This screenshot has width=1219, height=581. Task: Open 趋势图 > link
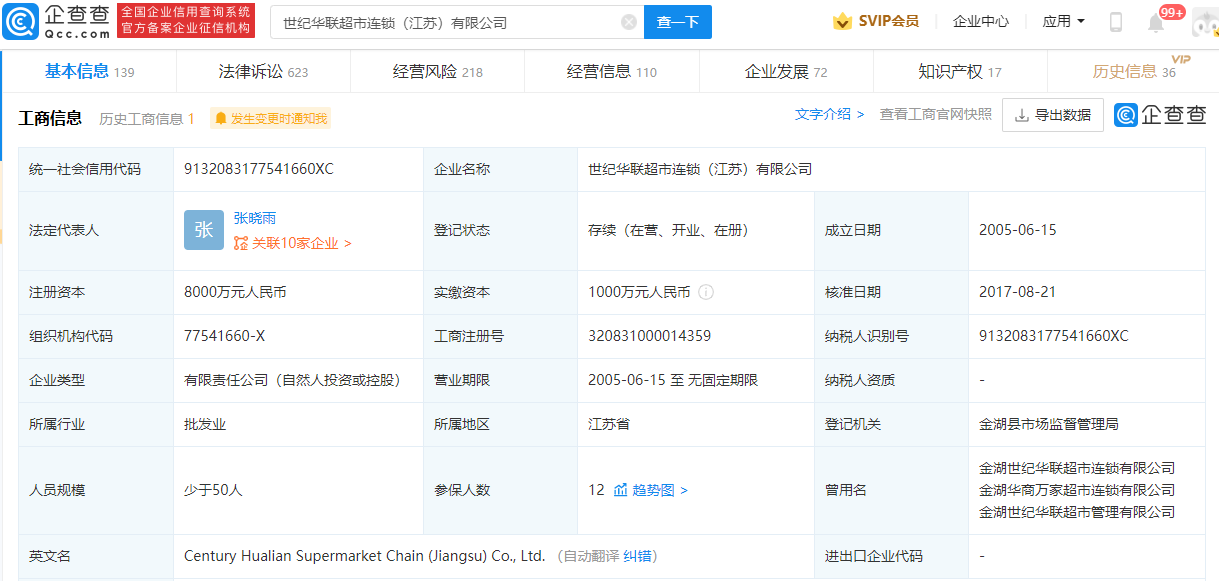660,490
